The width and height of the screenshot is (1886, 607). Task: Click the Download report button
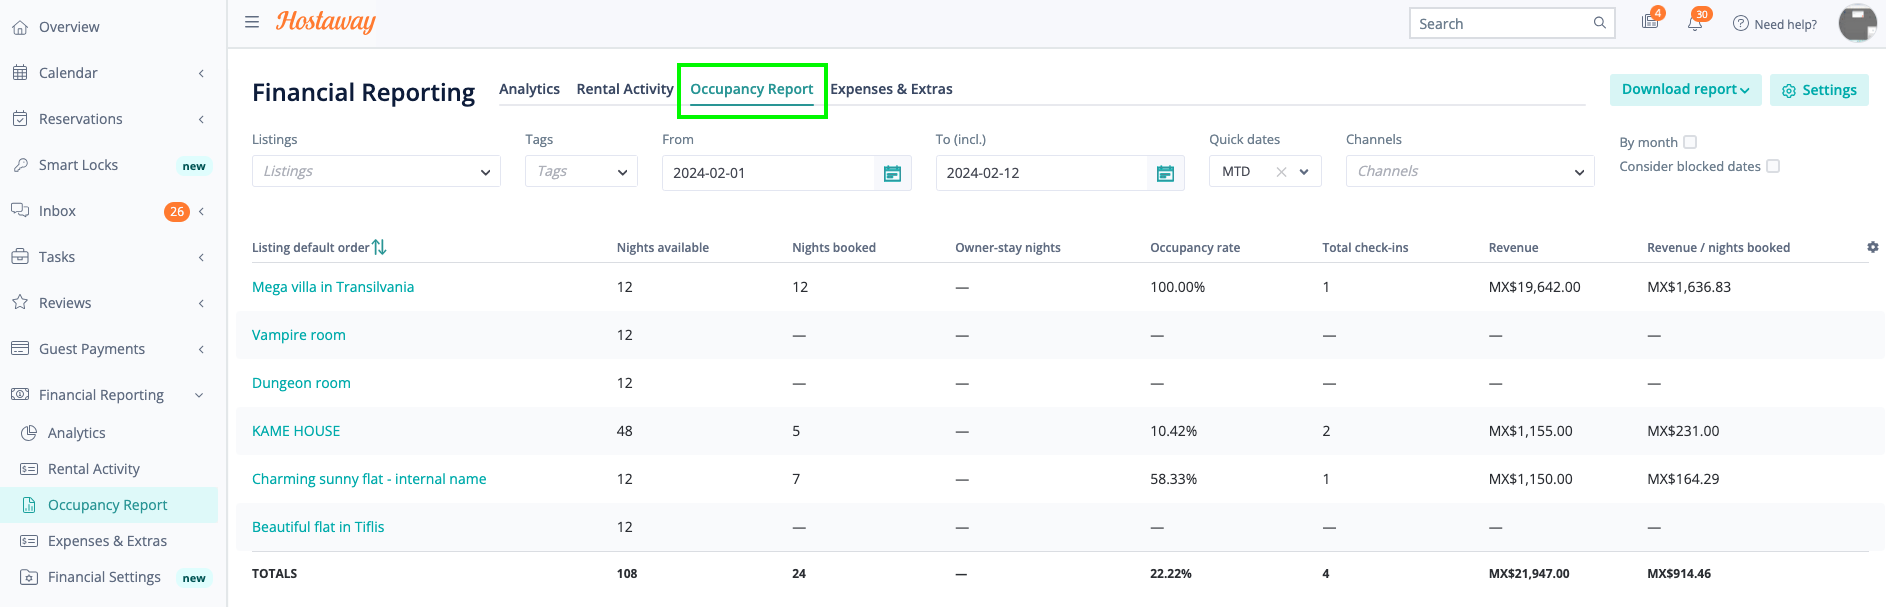(x=1685, y=90)
